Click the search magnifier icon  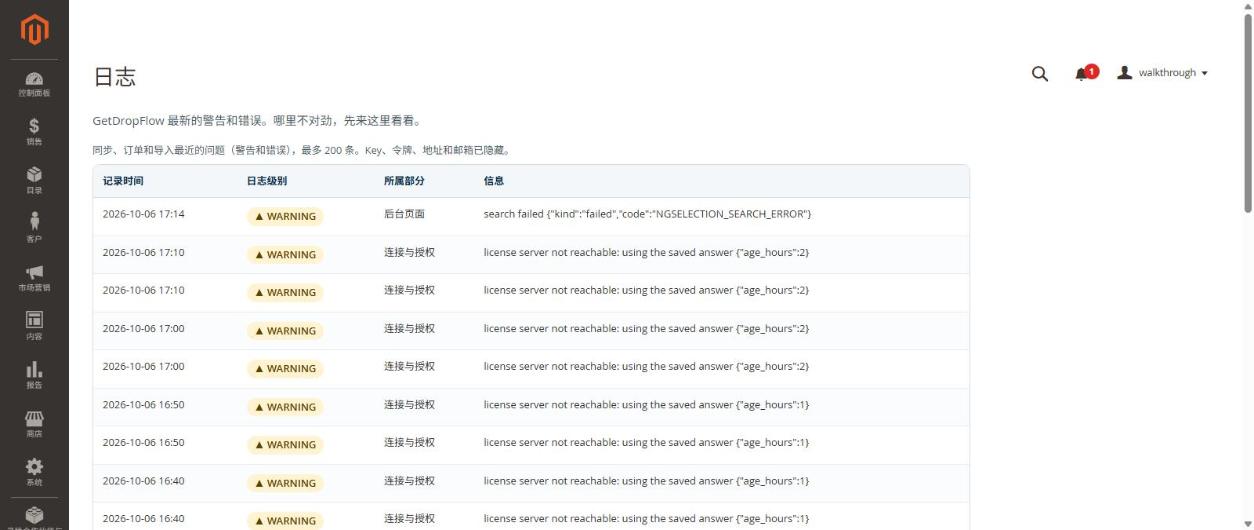[x=1040, y=73]
